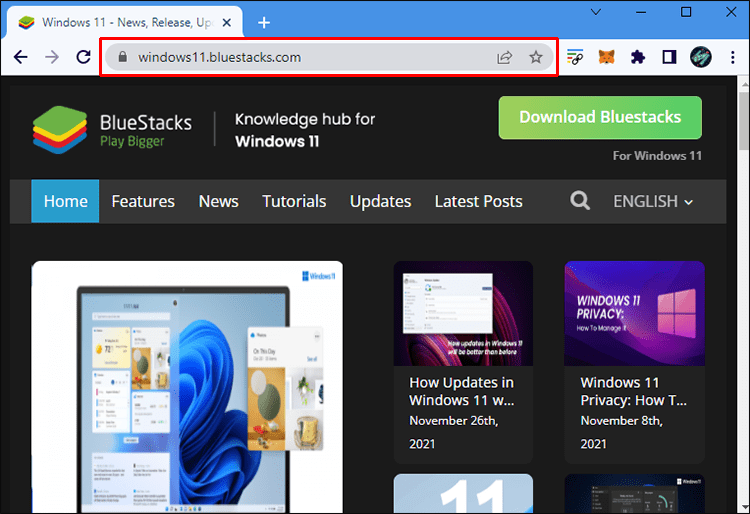Click the browser back arrow

point(20,57)
